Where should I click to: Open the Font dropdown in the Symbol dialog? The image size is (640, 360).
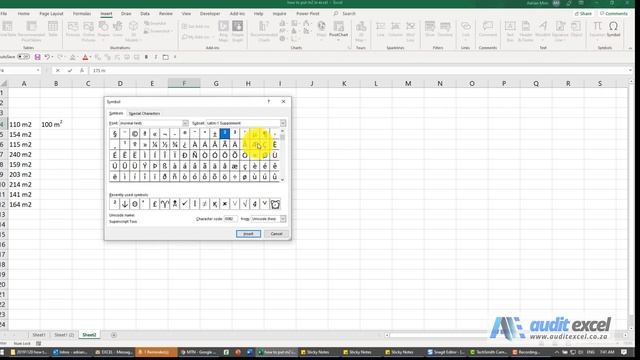(185, 123)
